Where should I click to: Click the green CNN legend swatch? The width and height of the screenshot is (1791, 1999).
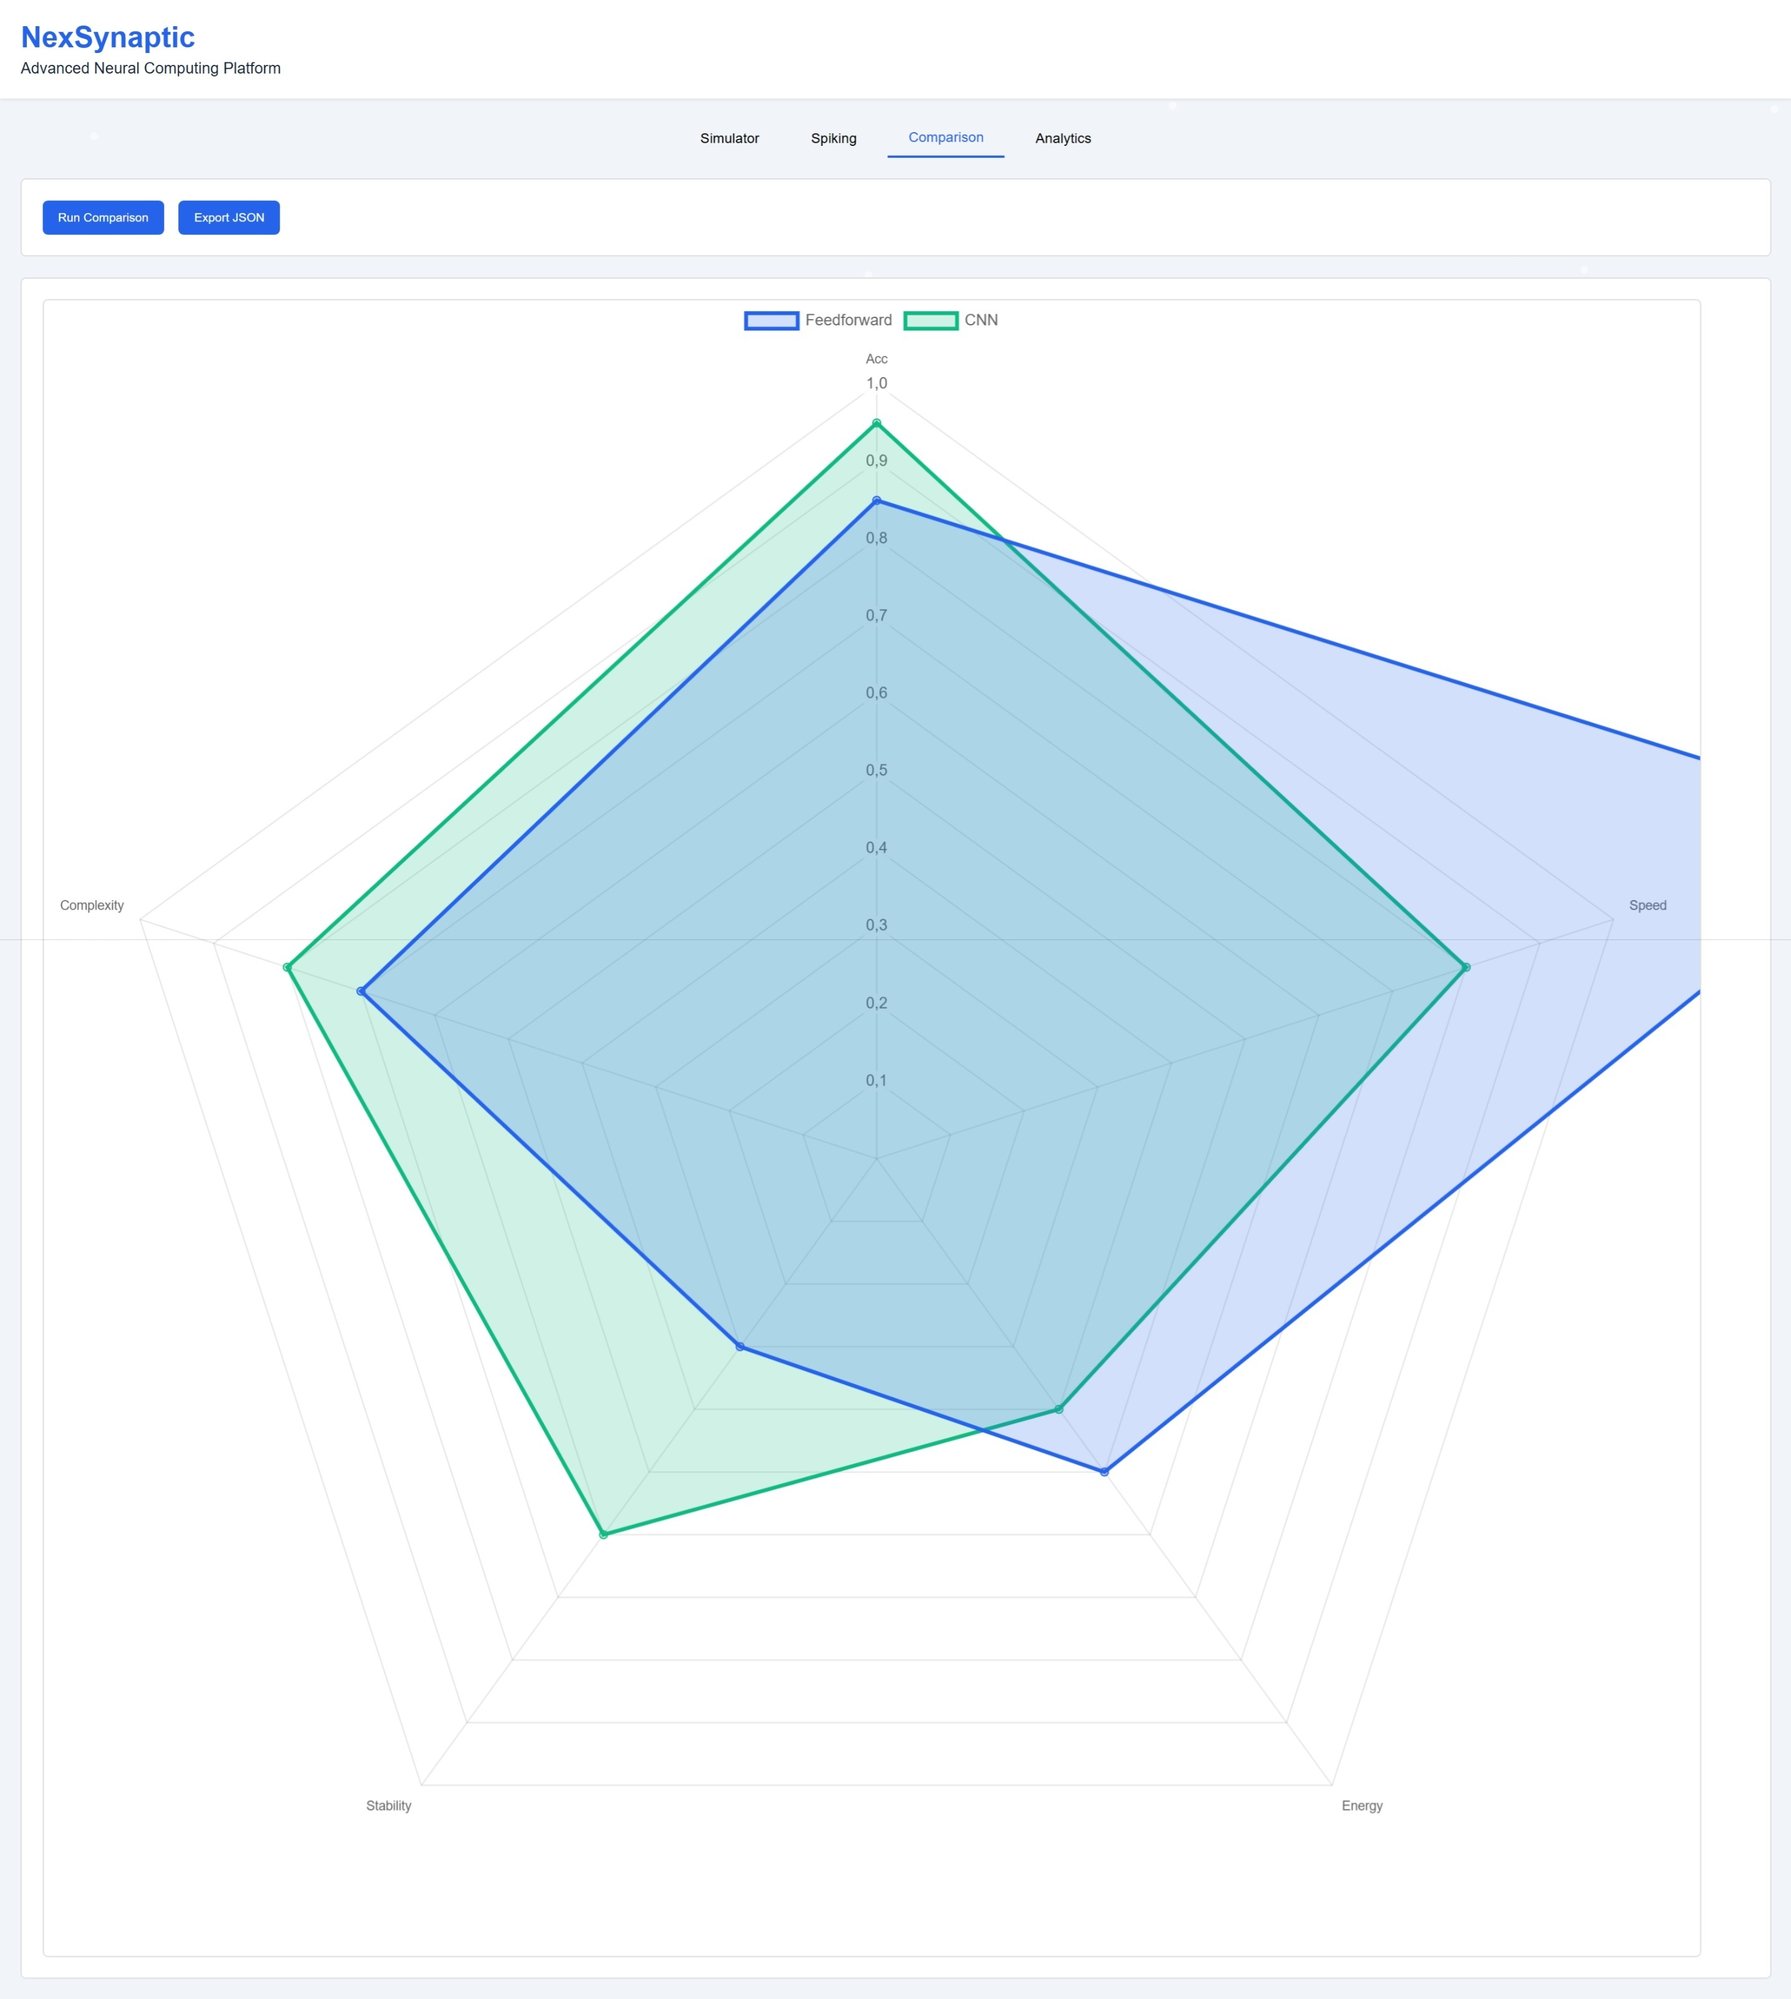tap(930, 320)
